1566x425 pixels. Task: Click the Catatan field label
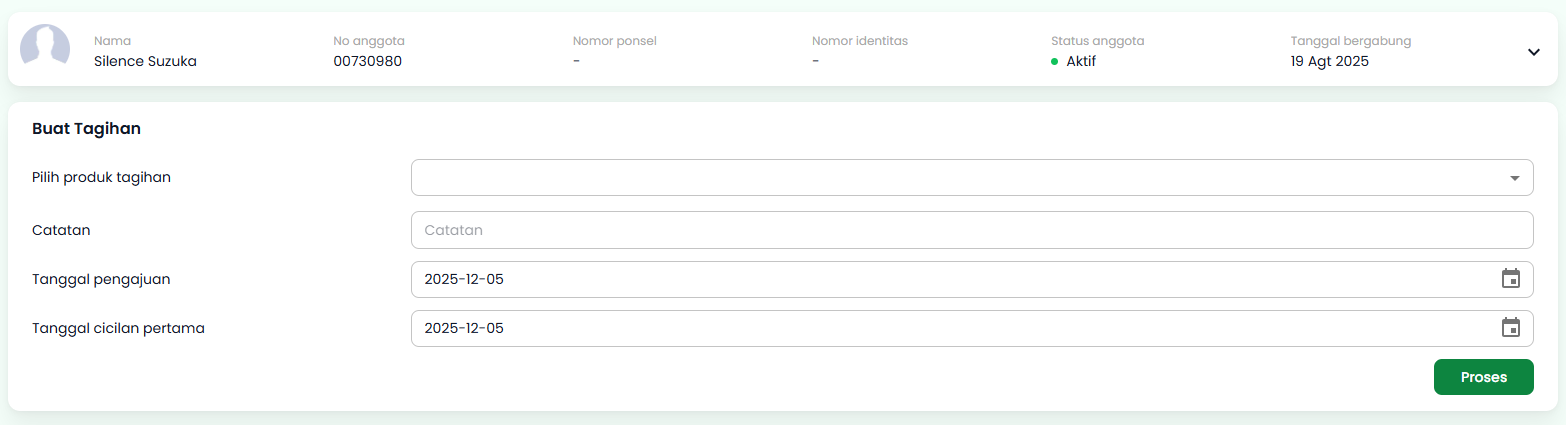61,230
